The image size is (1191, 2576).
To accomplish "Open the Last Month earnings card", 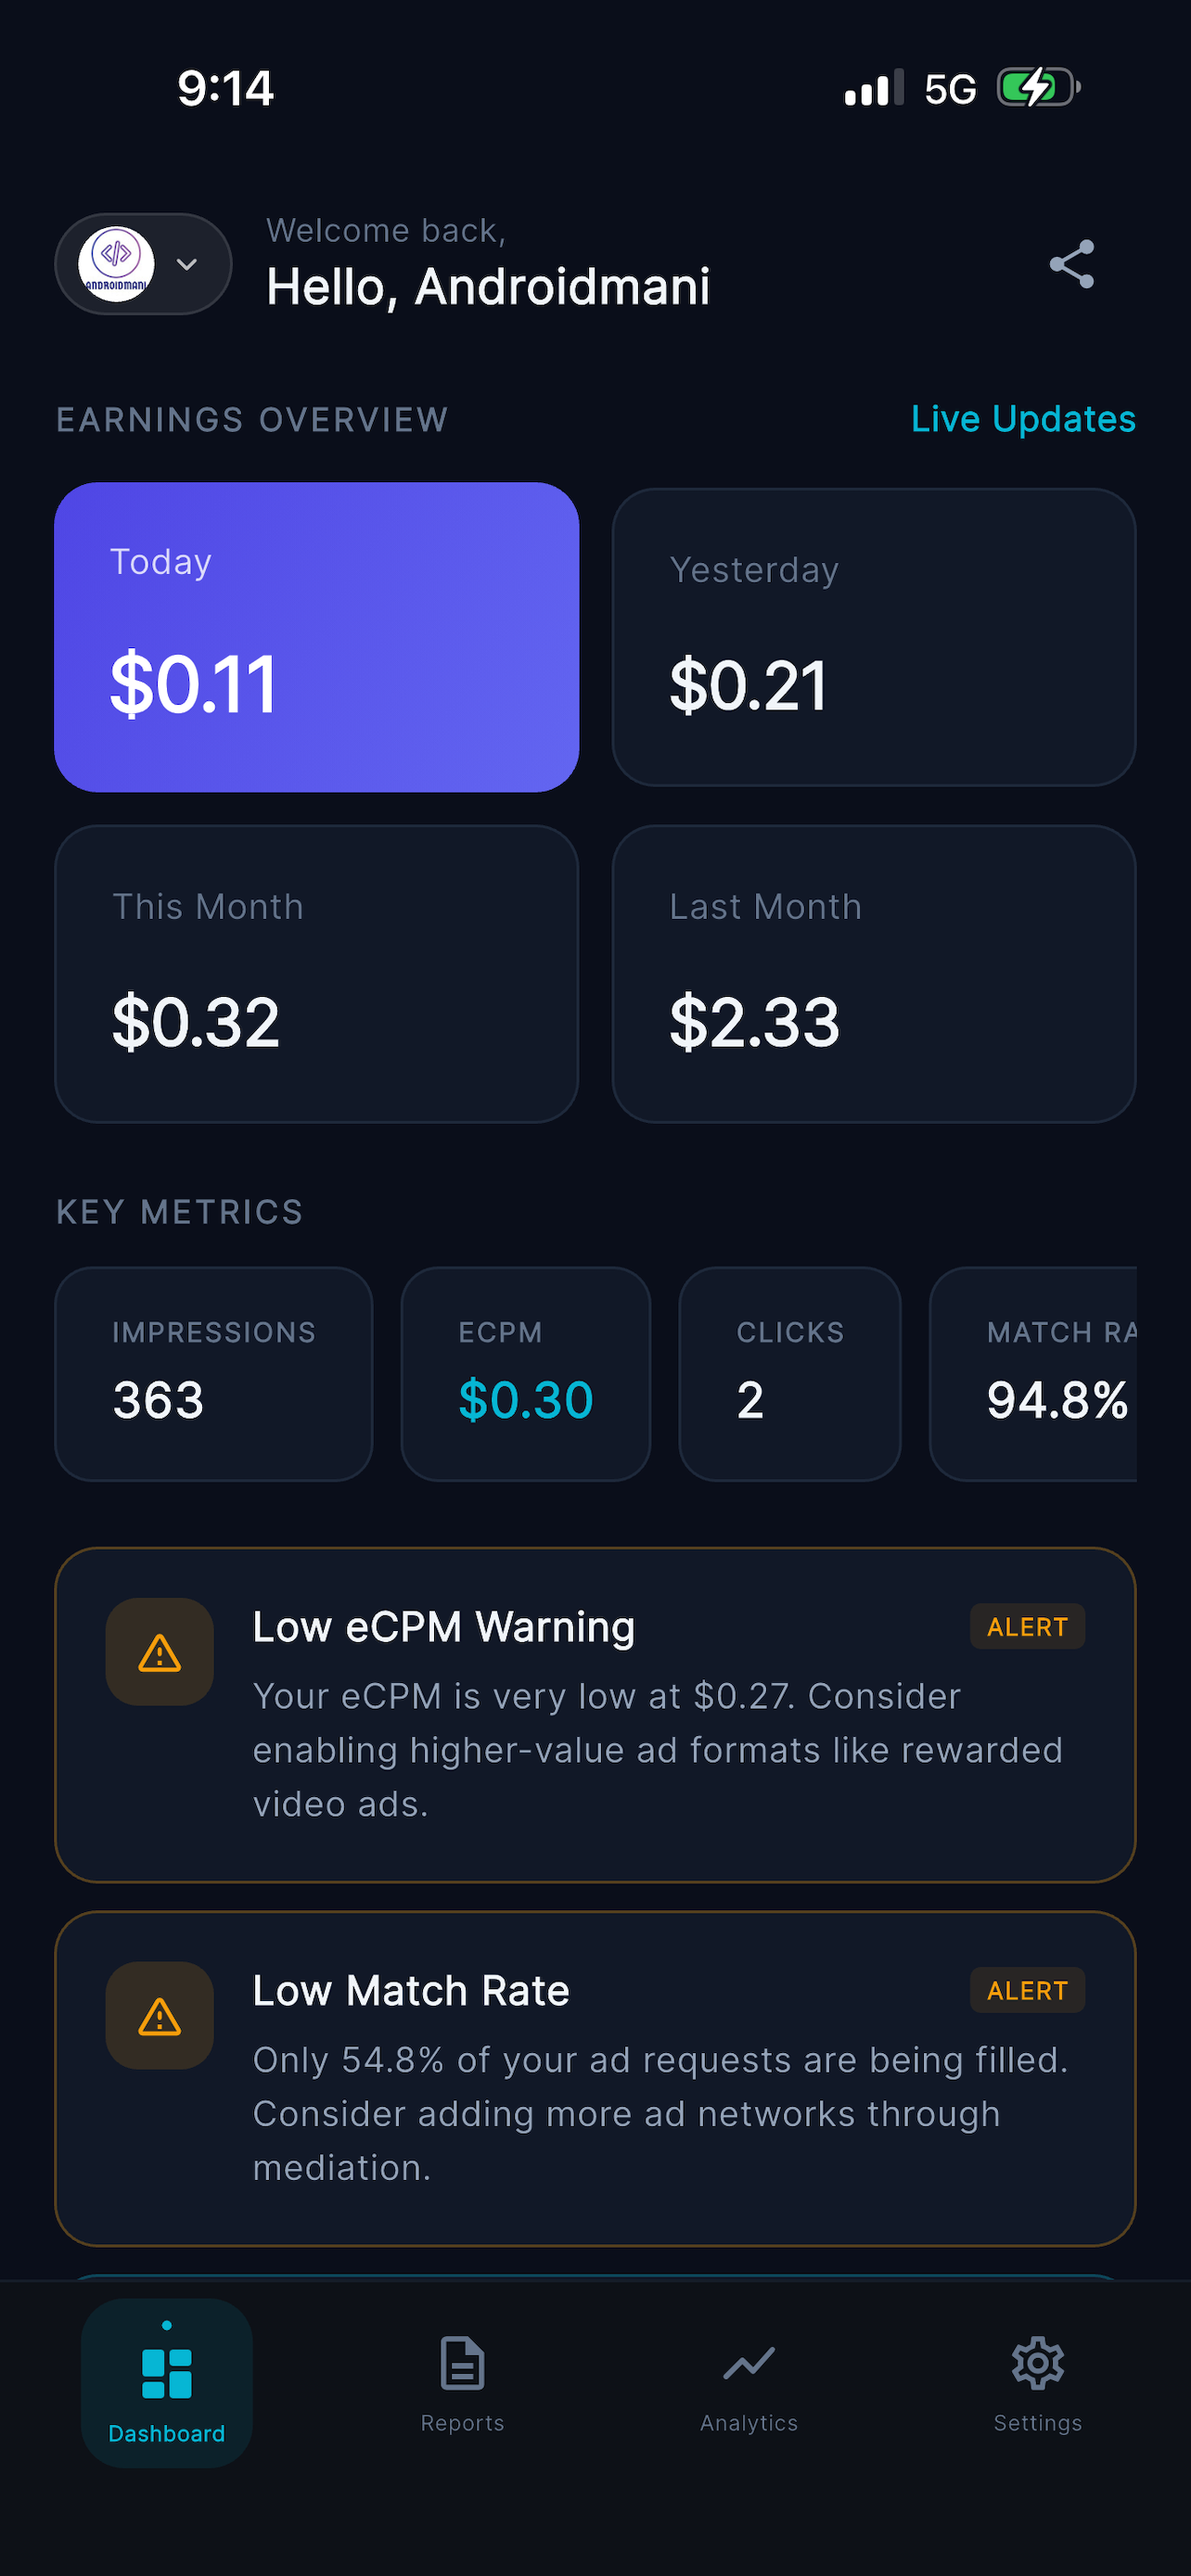I will [874, 974].
